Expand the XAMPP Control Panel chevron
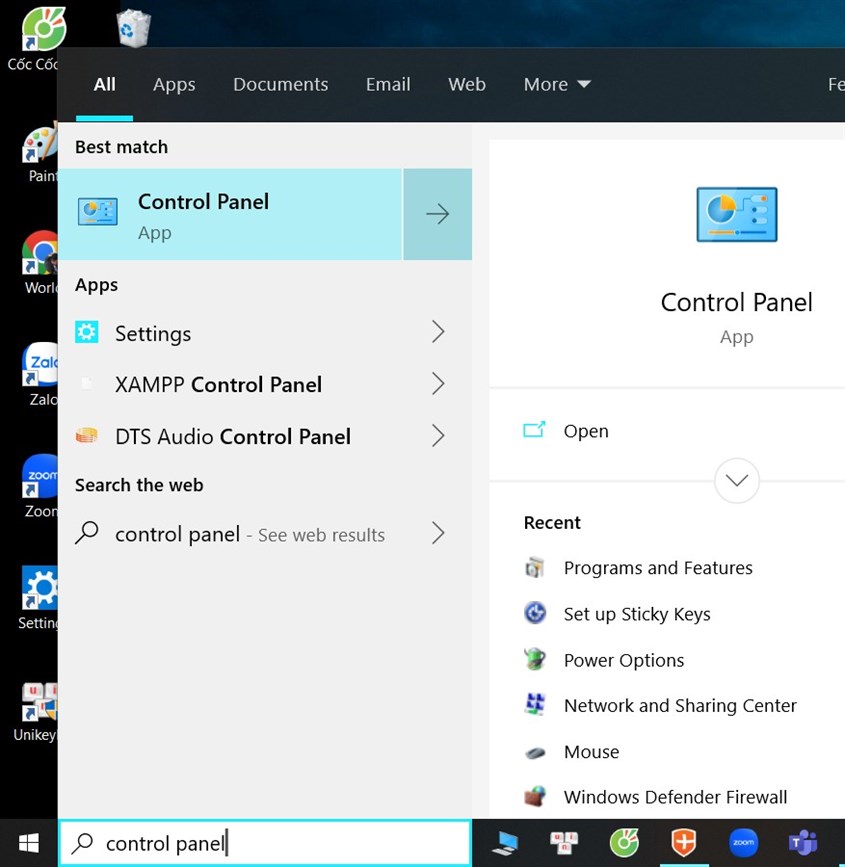This screenshot has width=845, height=867. pyautogui.click(x=438, y=384)
